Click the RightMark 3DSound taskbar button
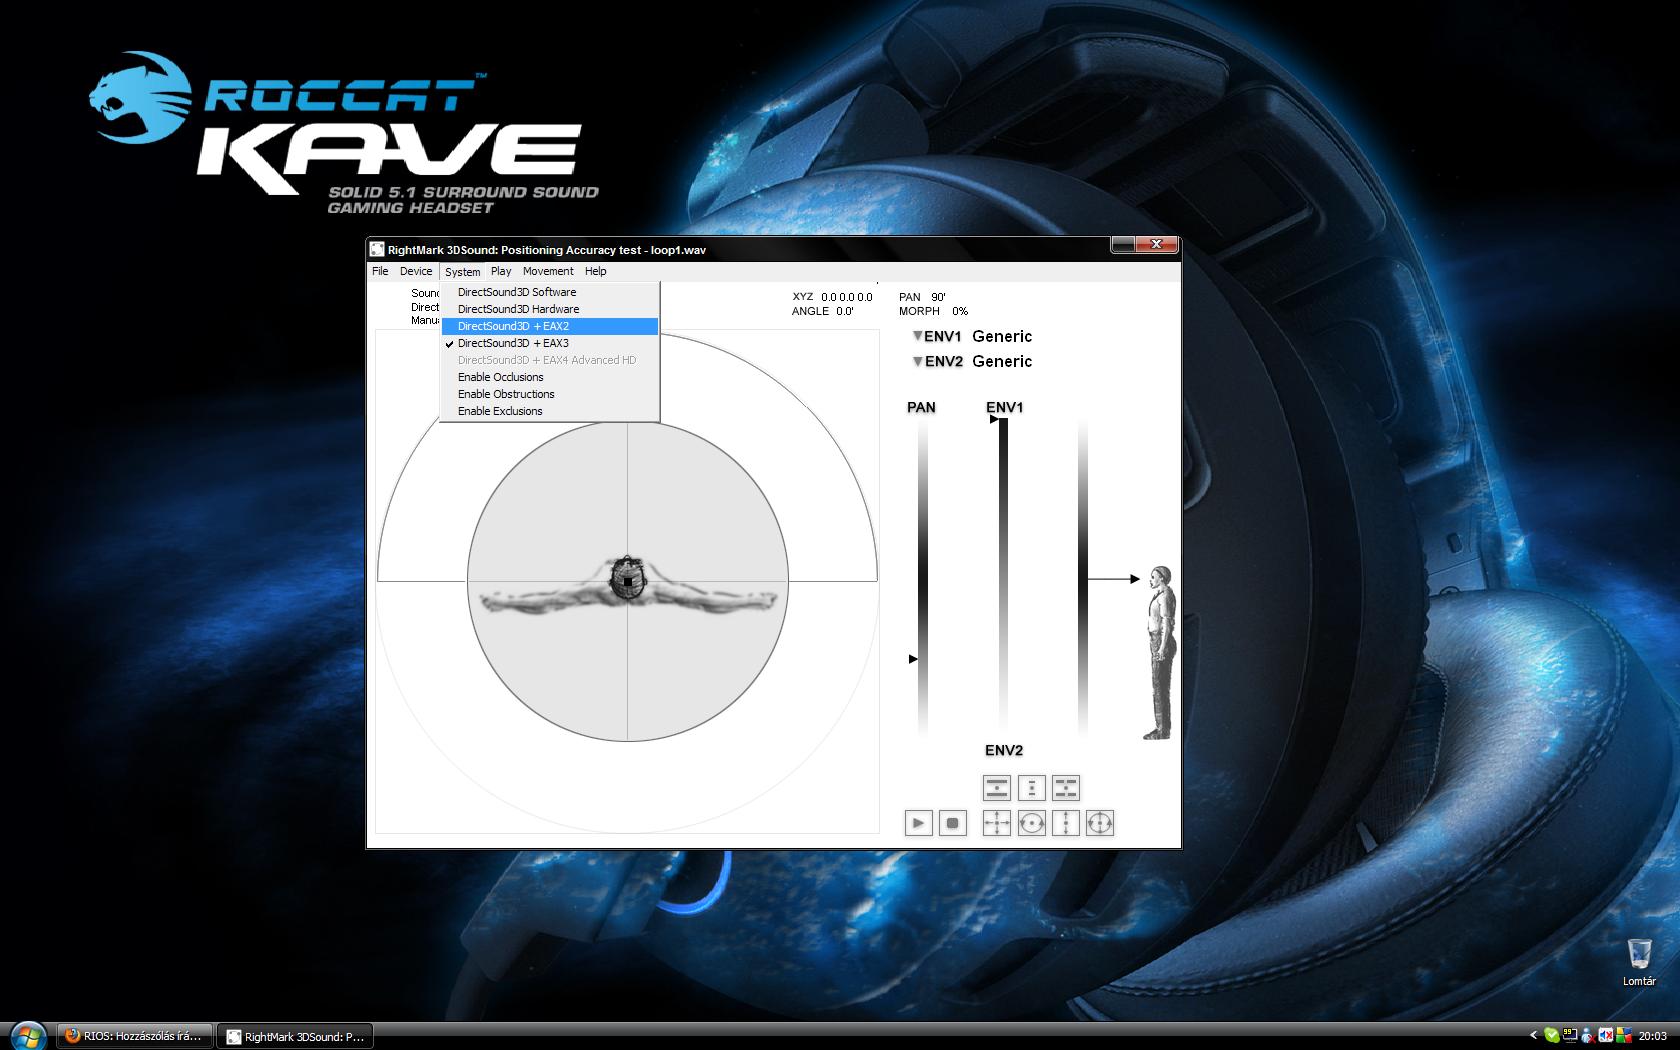The height and width of the screenshot is (1050, 1680). coord(295,1037)
